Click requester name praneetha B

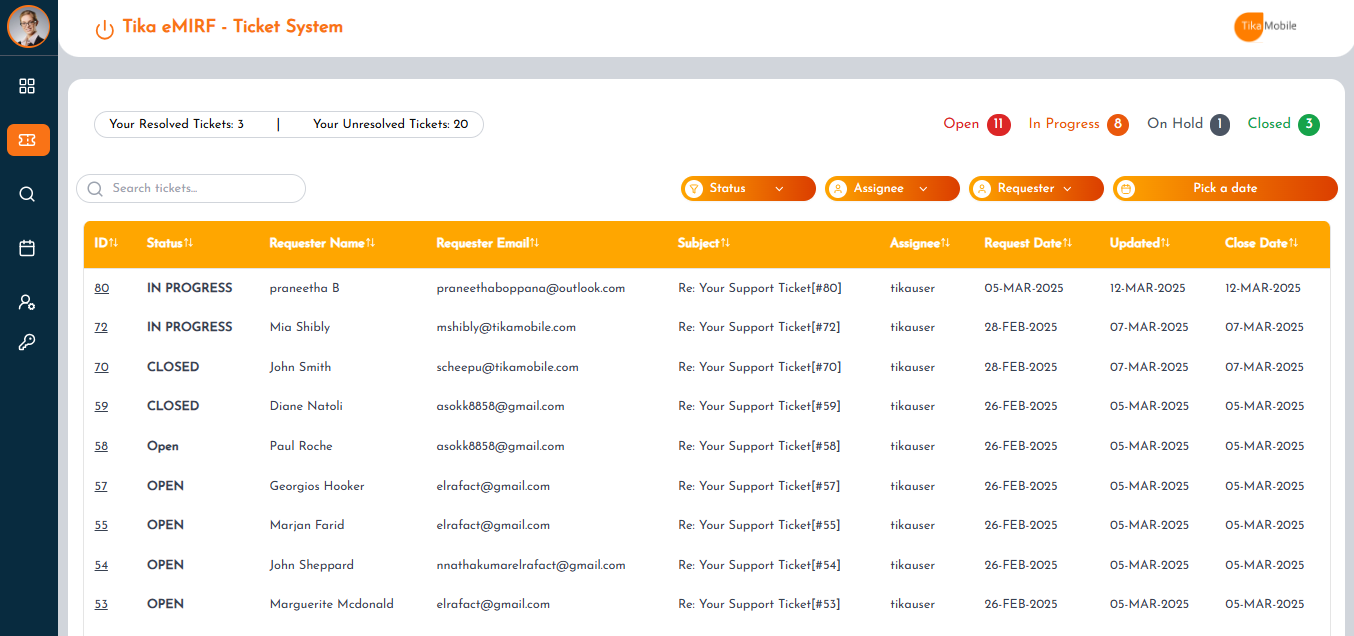305,288
